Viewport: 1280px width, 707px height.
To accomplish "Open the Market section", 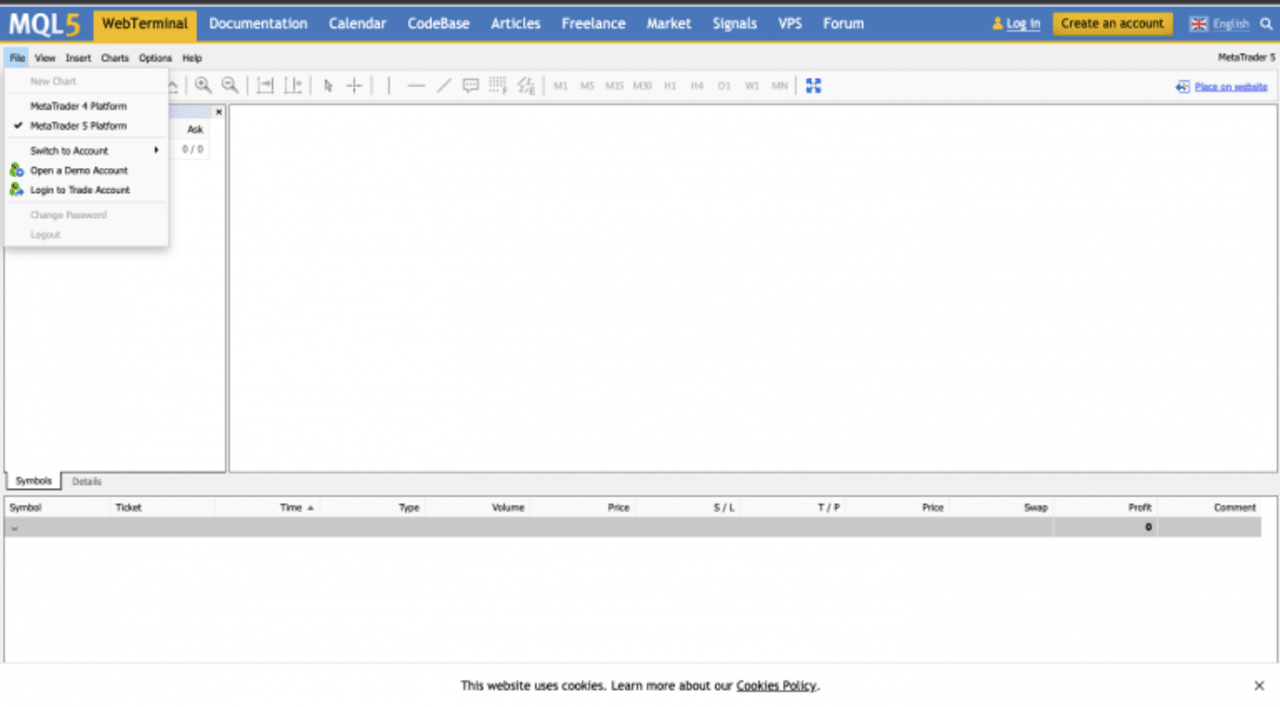I will click(669, 24).
